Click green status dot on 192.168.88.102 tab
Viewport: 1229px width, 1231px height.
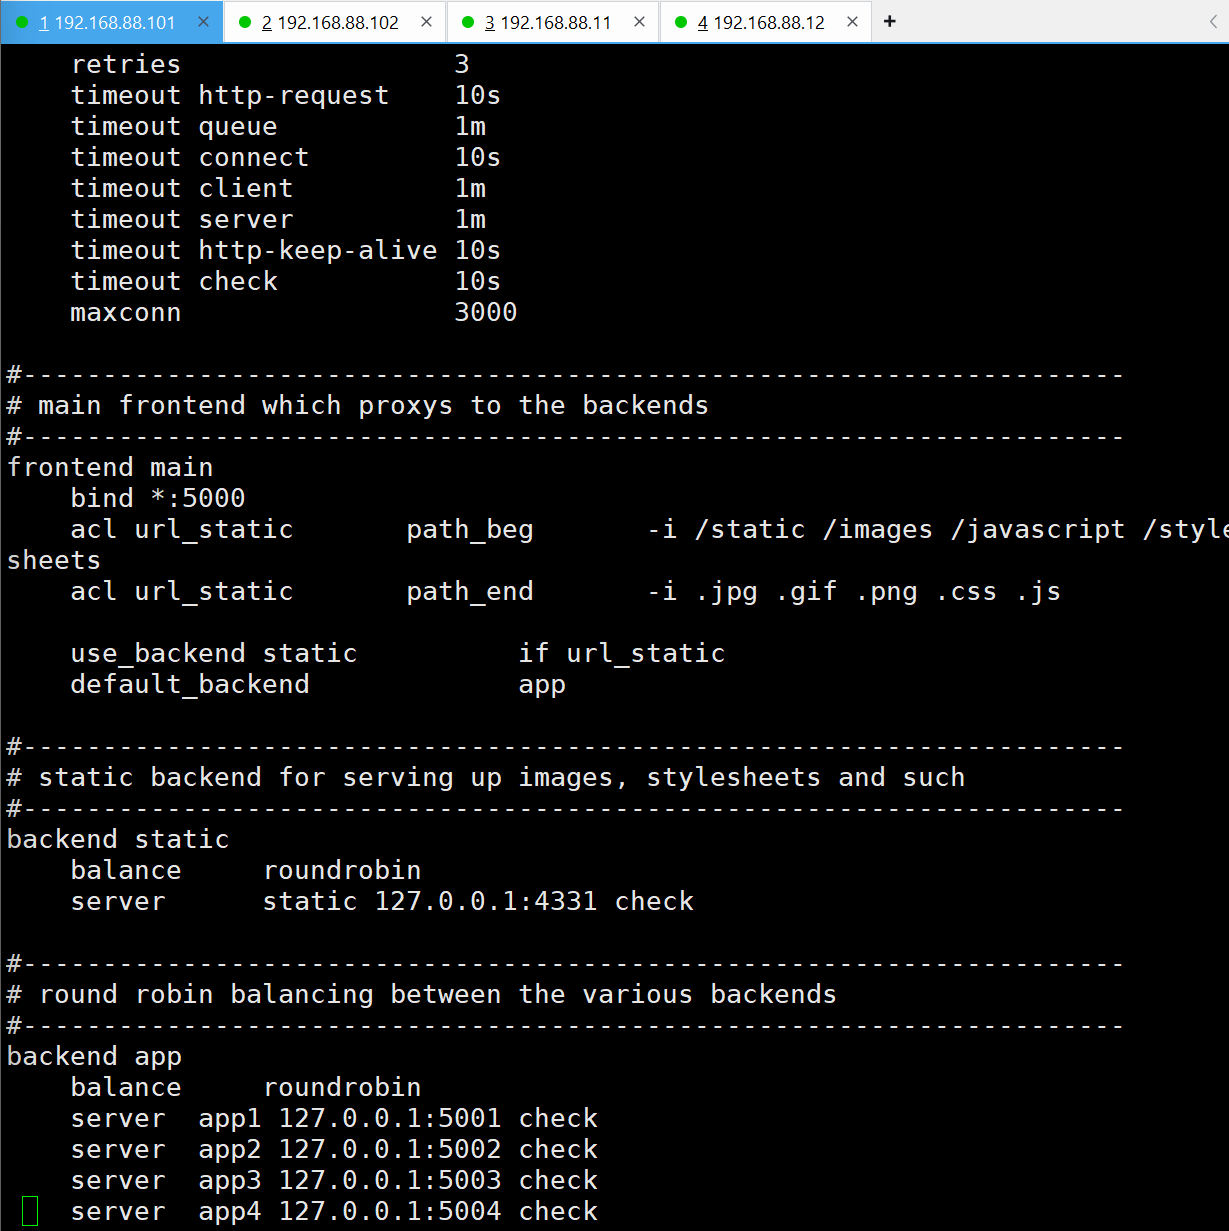tap(245, 22)
